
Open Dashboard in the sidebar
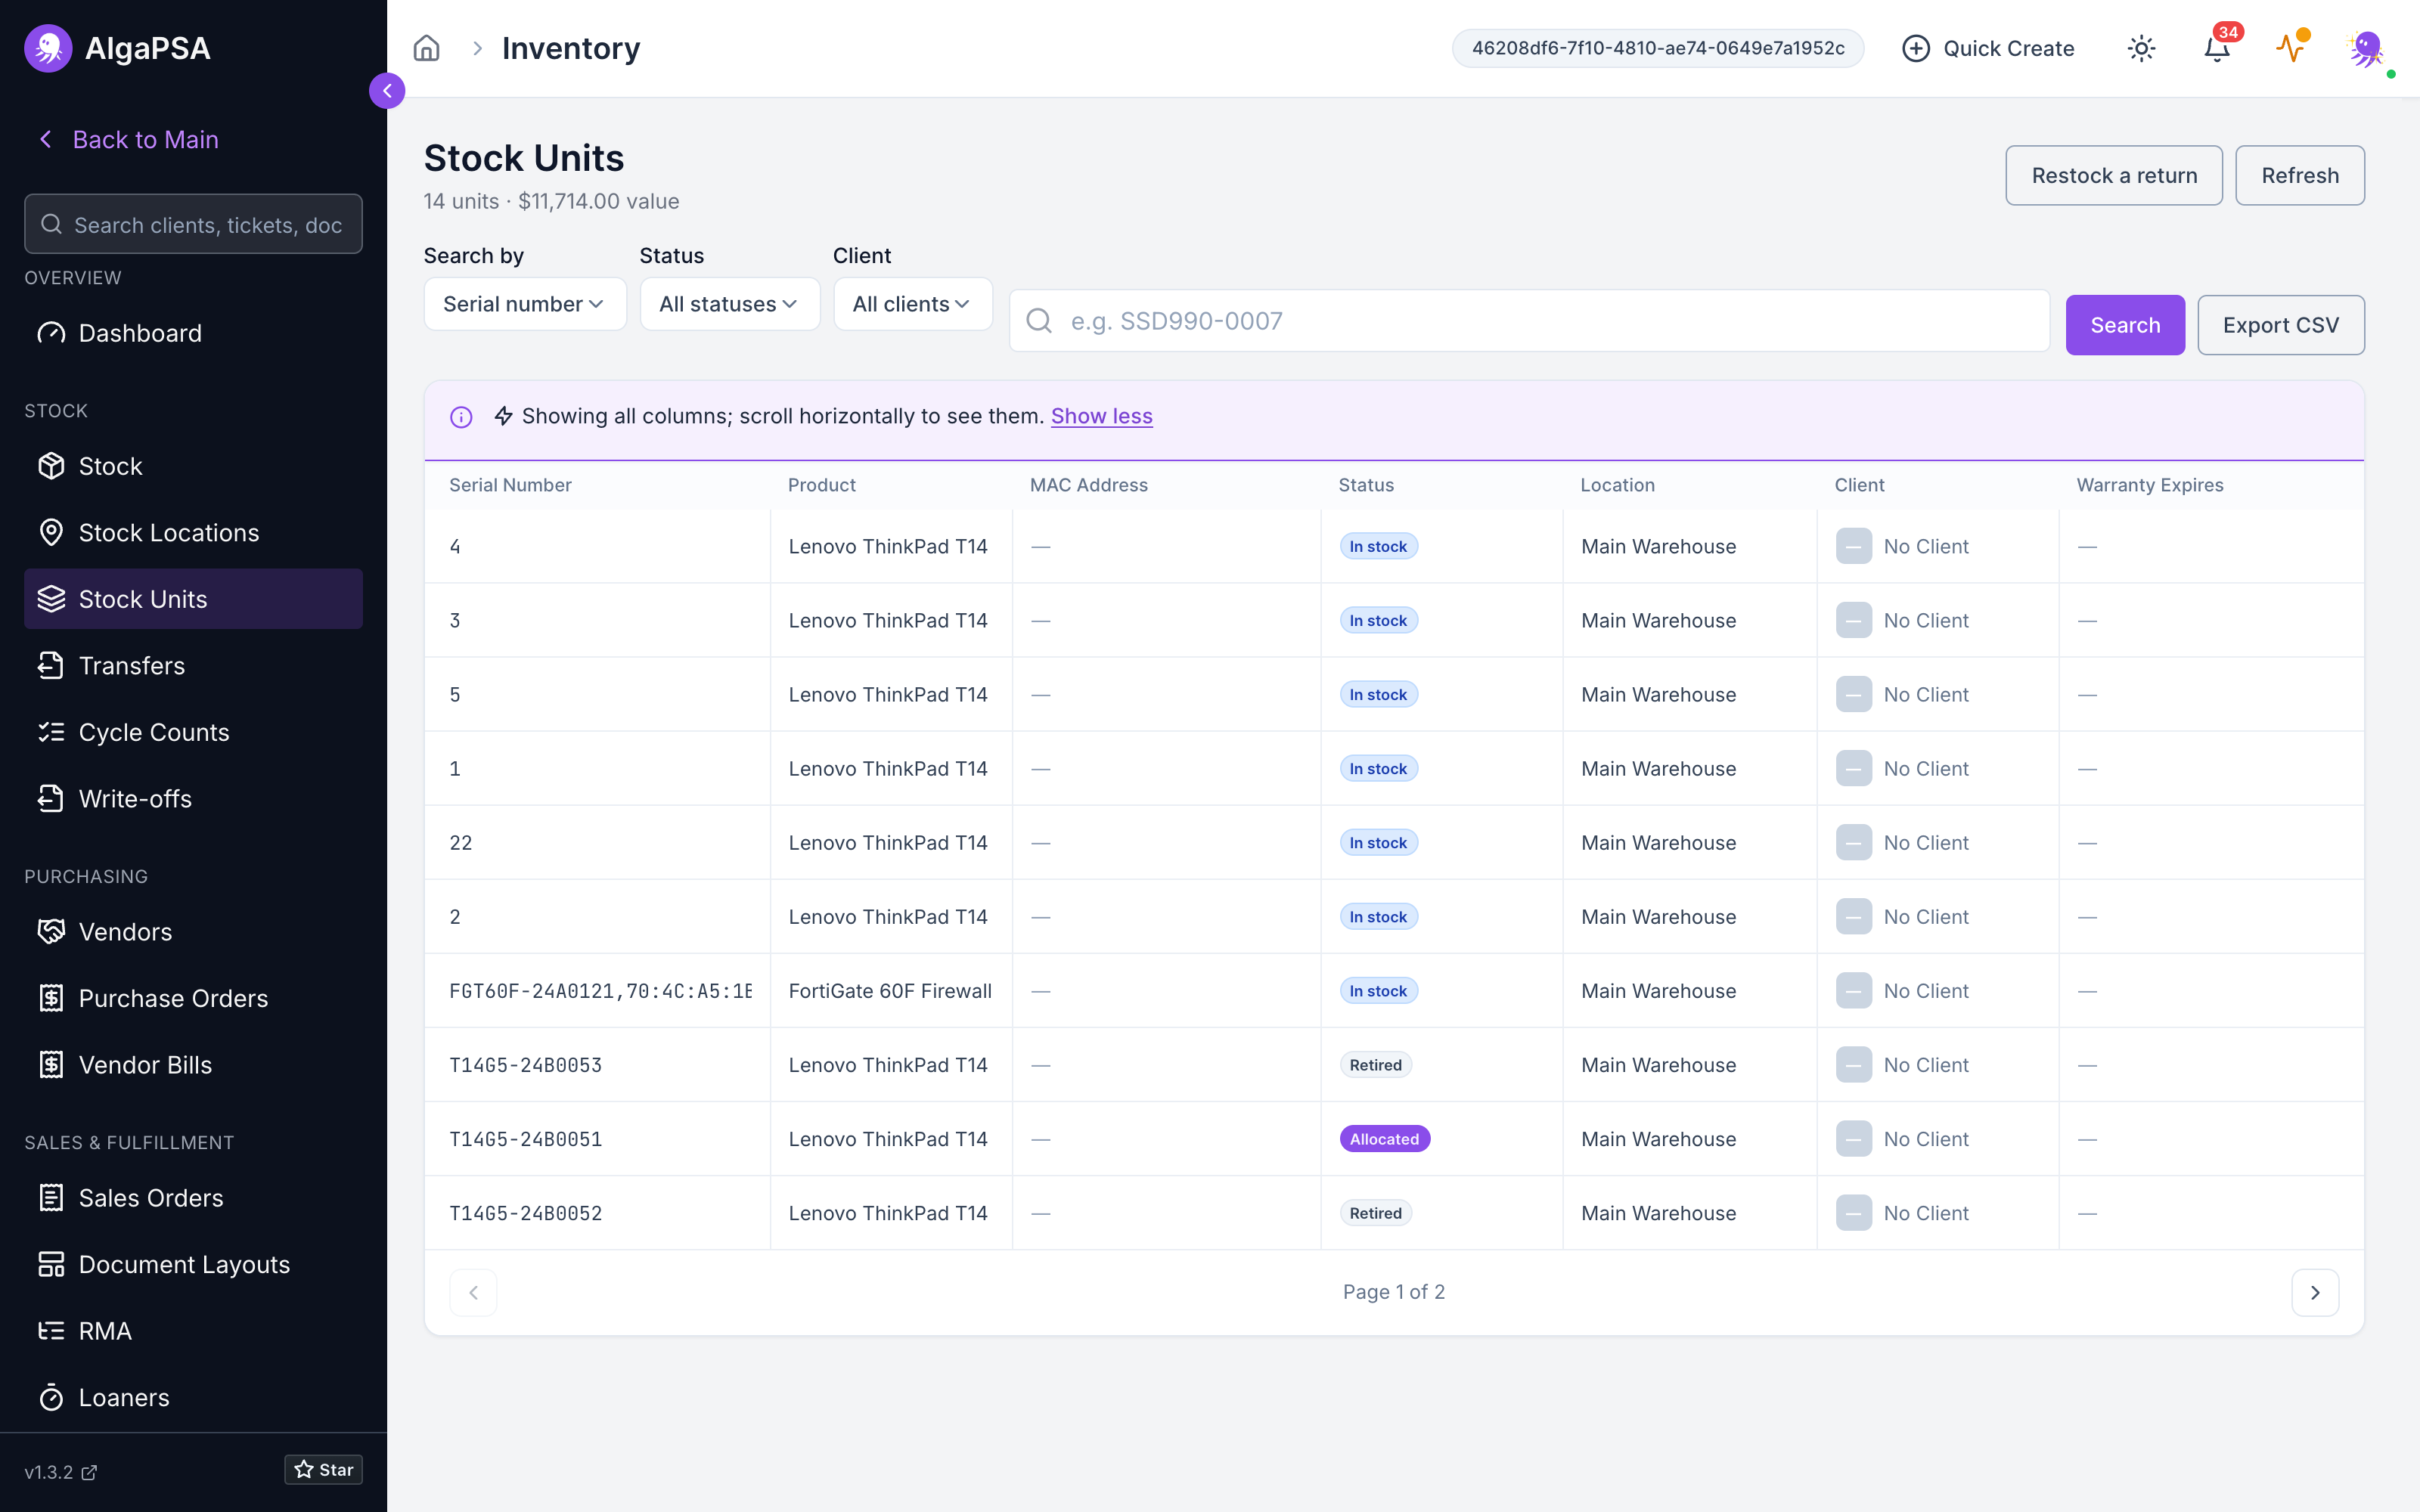click(193, 333)
